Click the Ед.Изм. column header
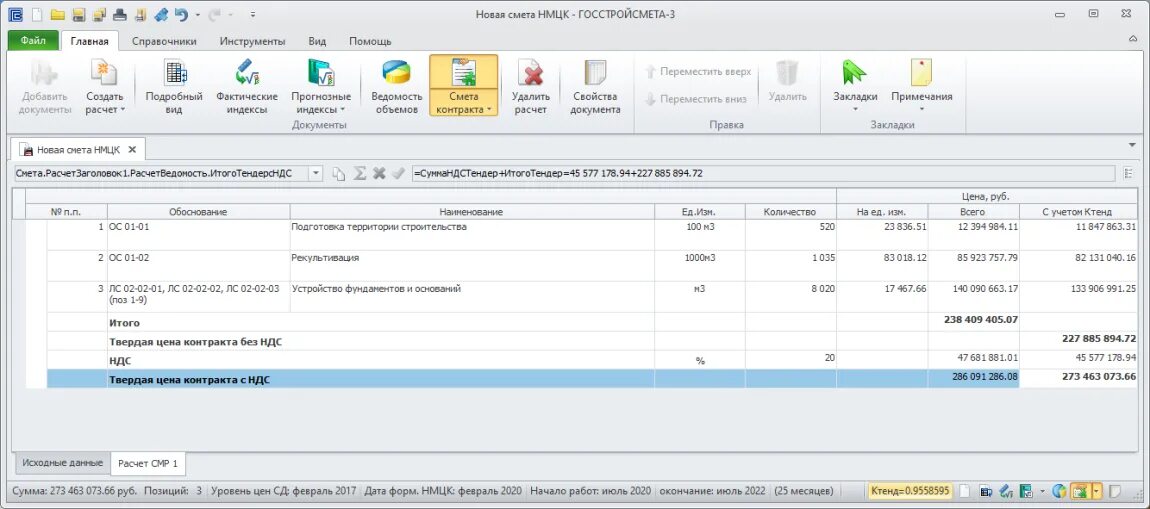1150x509 pixels. pyautogui.click(x=699, y=212)
